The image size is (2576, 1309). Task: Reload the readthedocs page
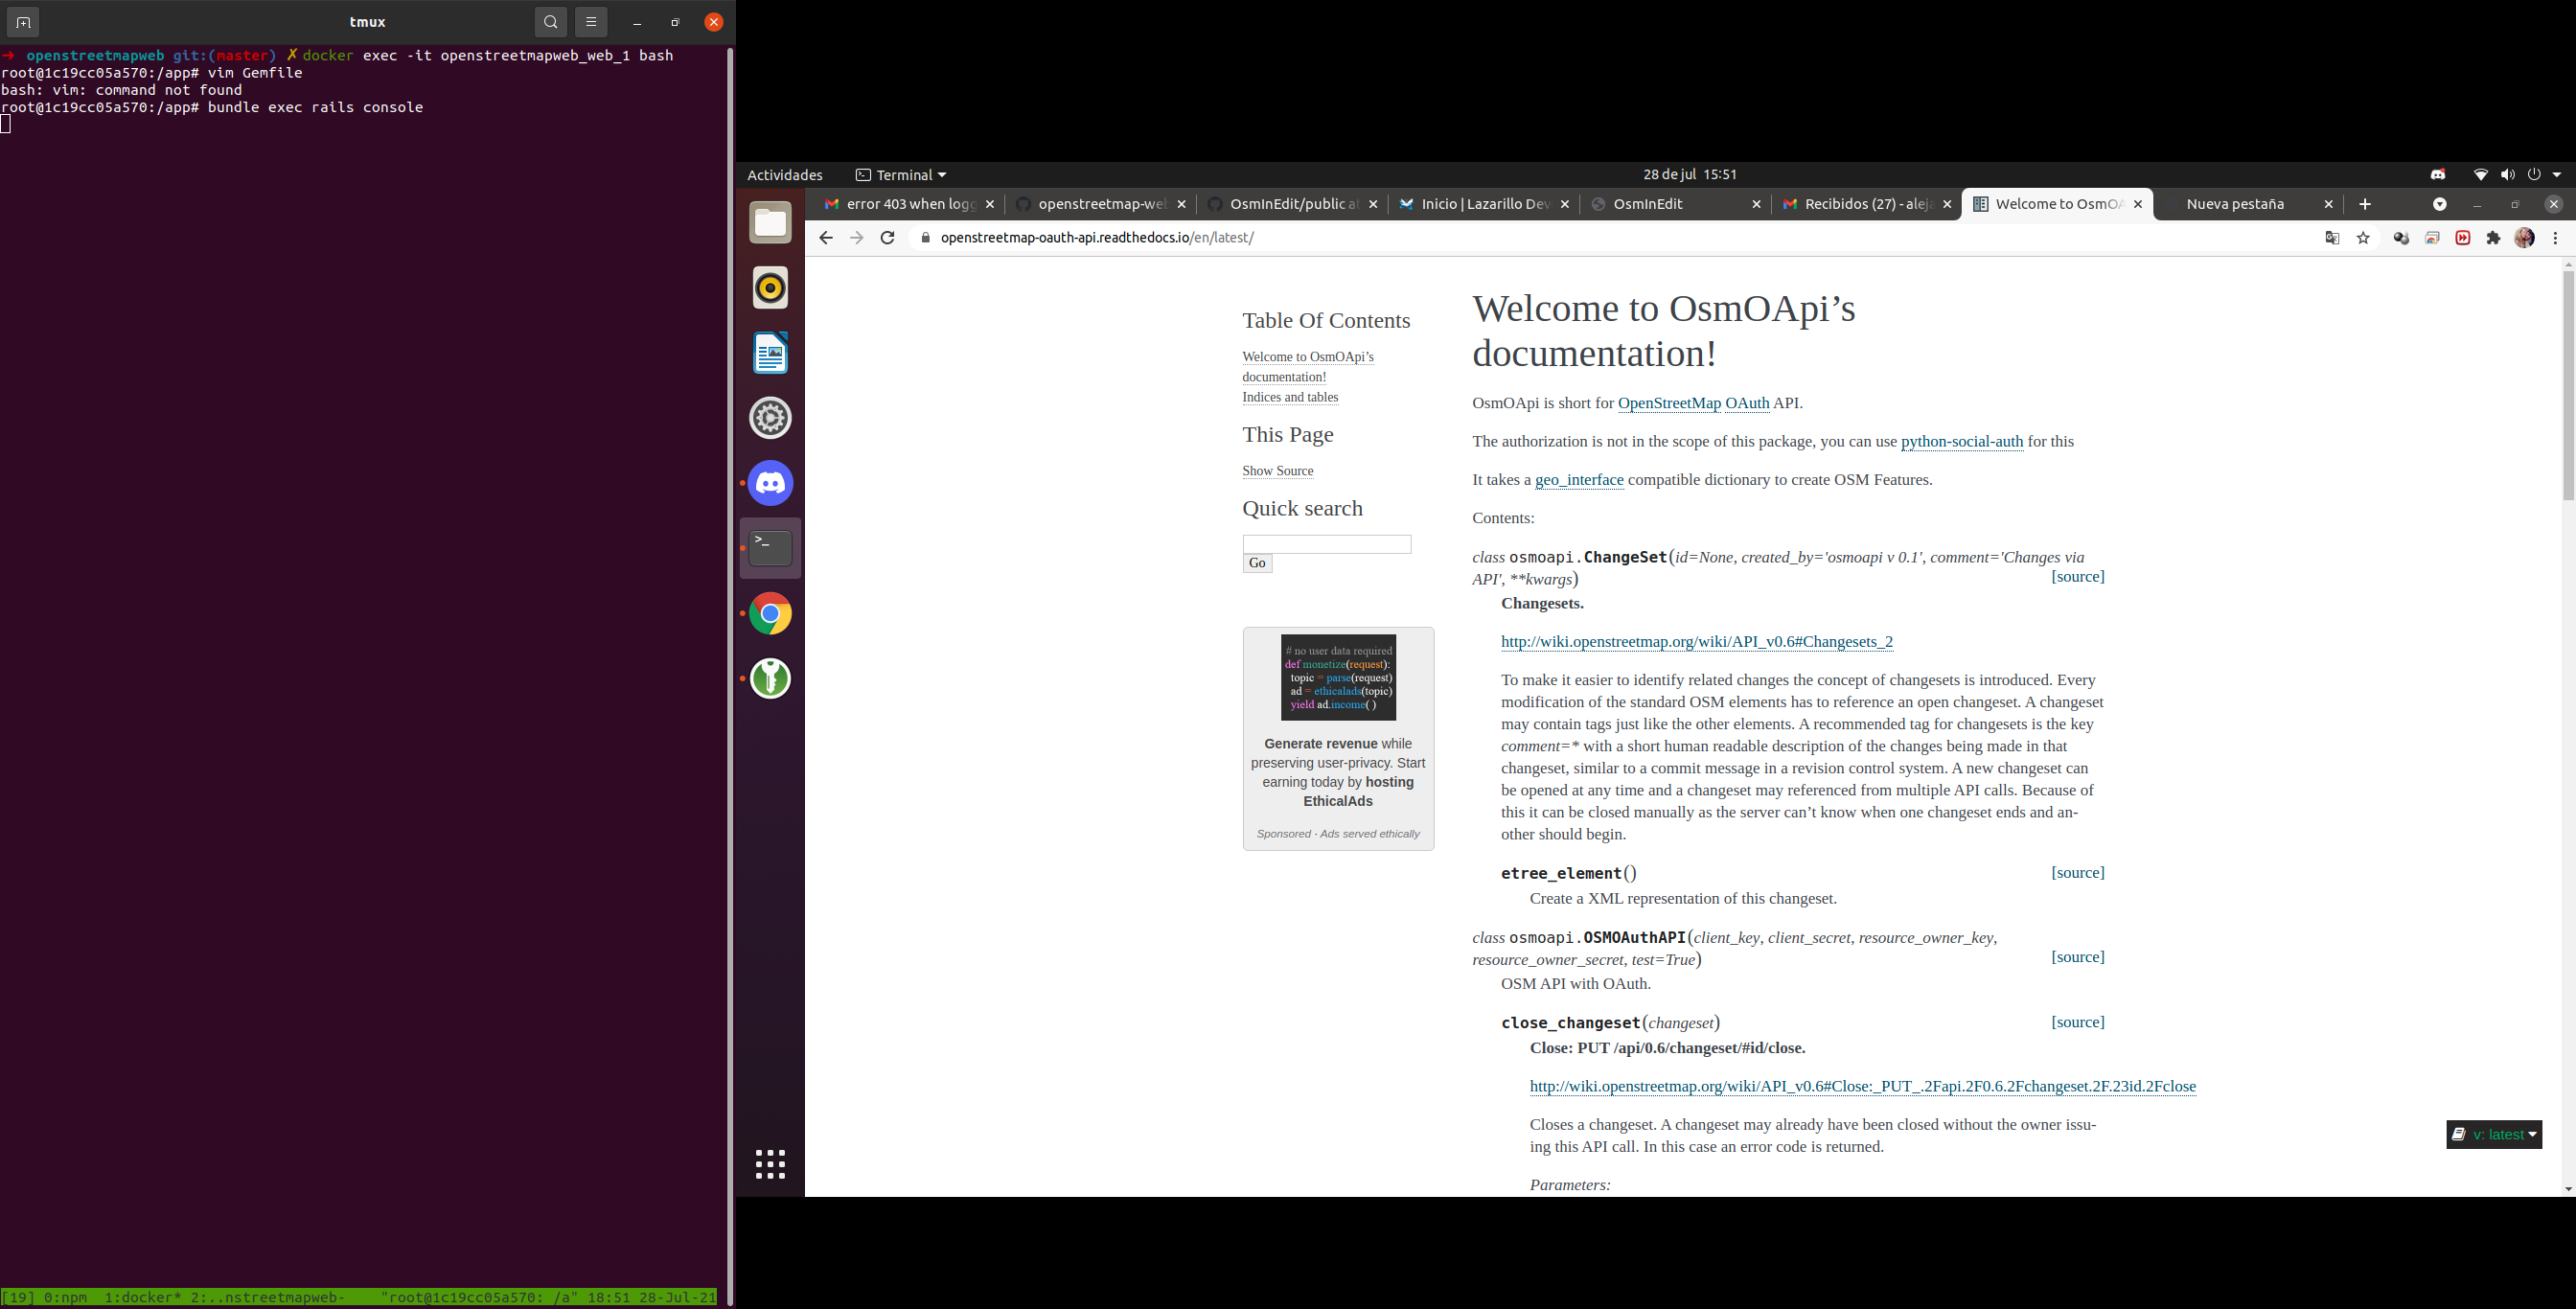(887, 238)
